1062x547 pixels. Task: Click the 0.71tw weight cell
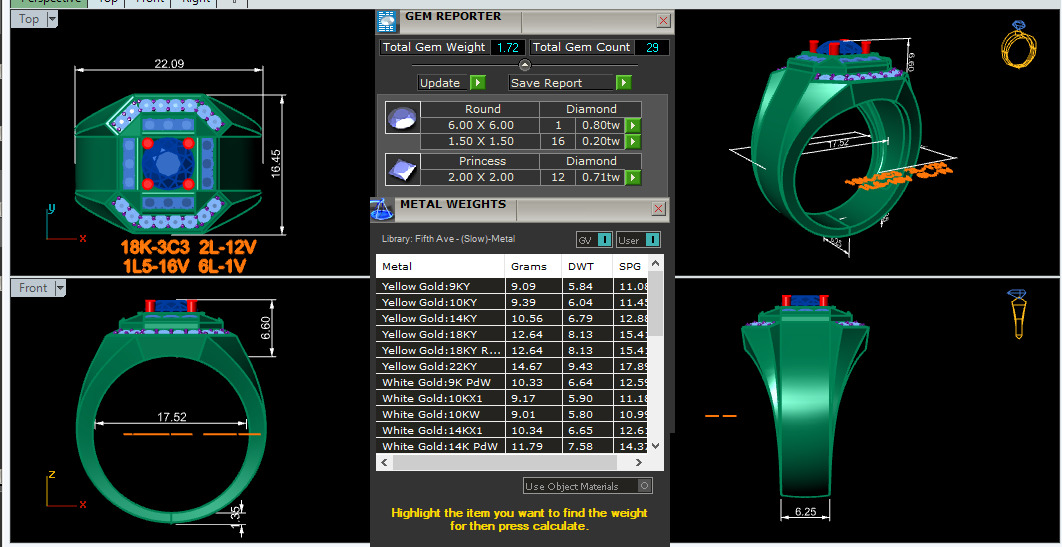(599, 177)
